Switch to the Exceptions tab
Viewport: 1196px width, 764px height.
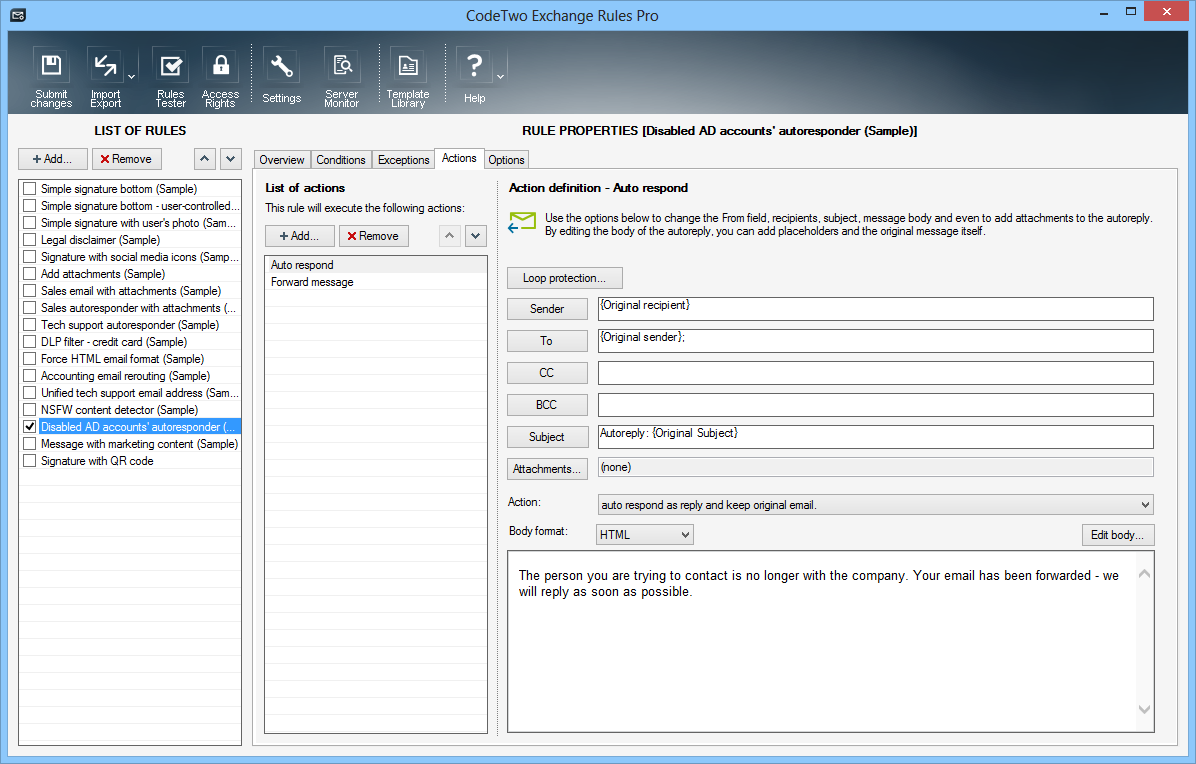pyautogui.click(x=403, y=160)
